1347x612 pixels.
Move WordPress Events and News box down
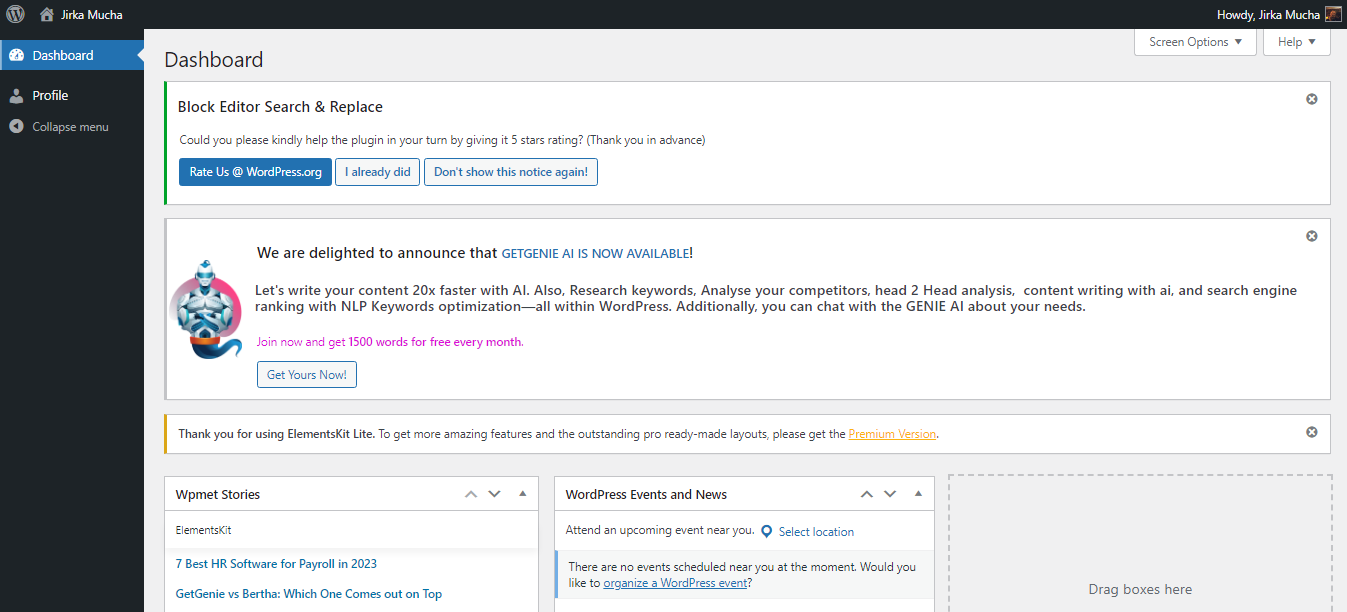pos(890,494)
